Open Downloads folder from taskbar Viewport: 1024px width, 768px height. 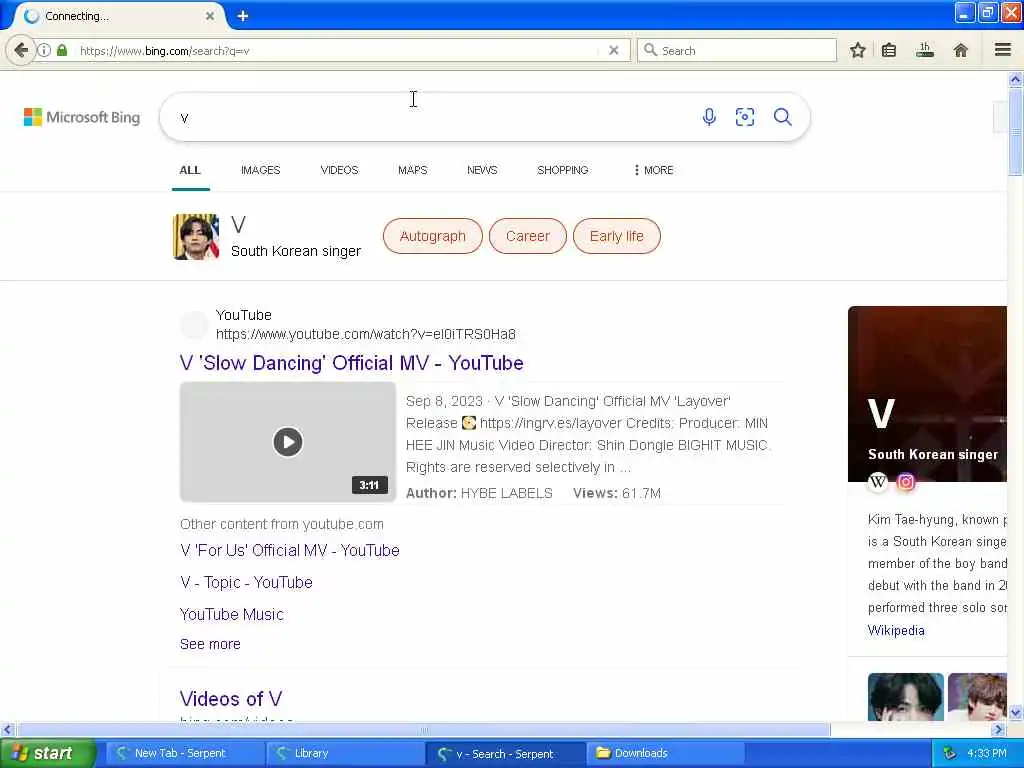click(665, 753)
